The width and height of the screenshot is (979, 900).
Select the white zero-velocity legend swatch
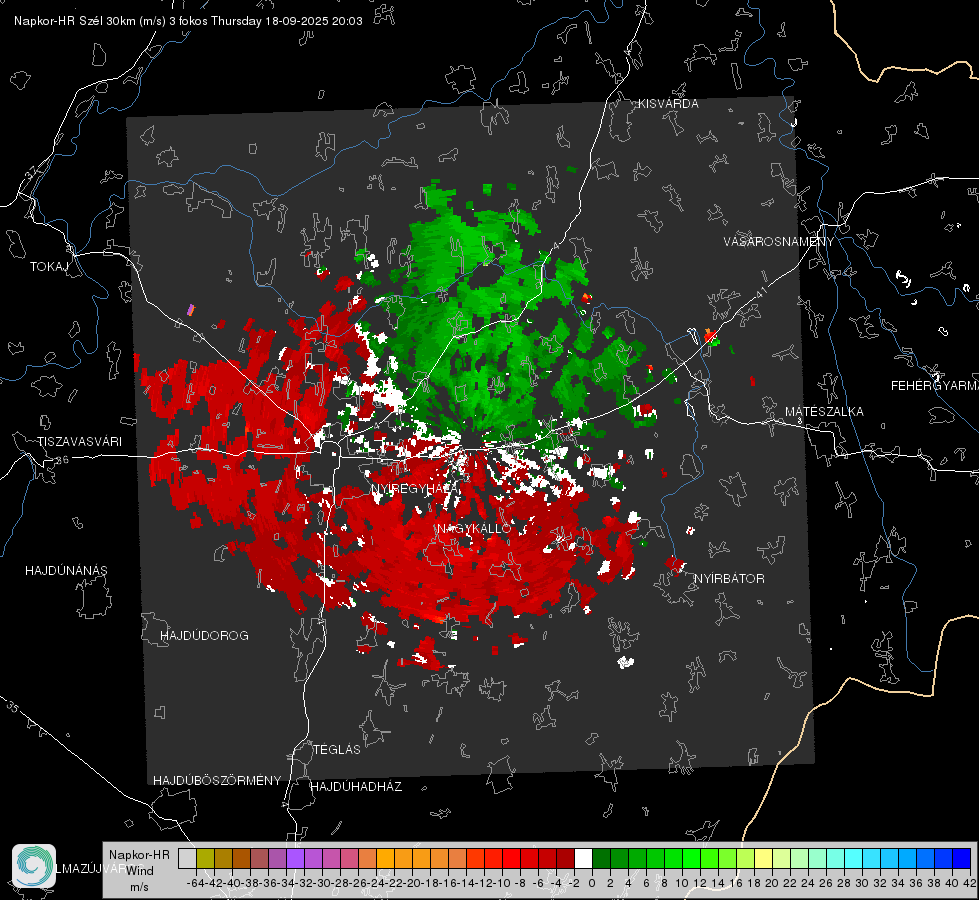(x=583, y=858)
